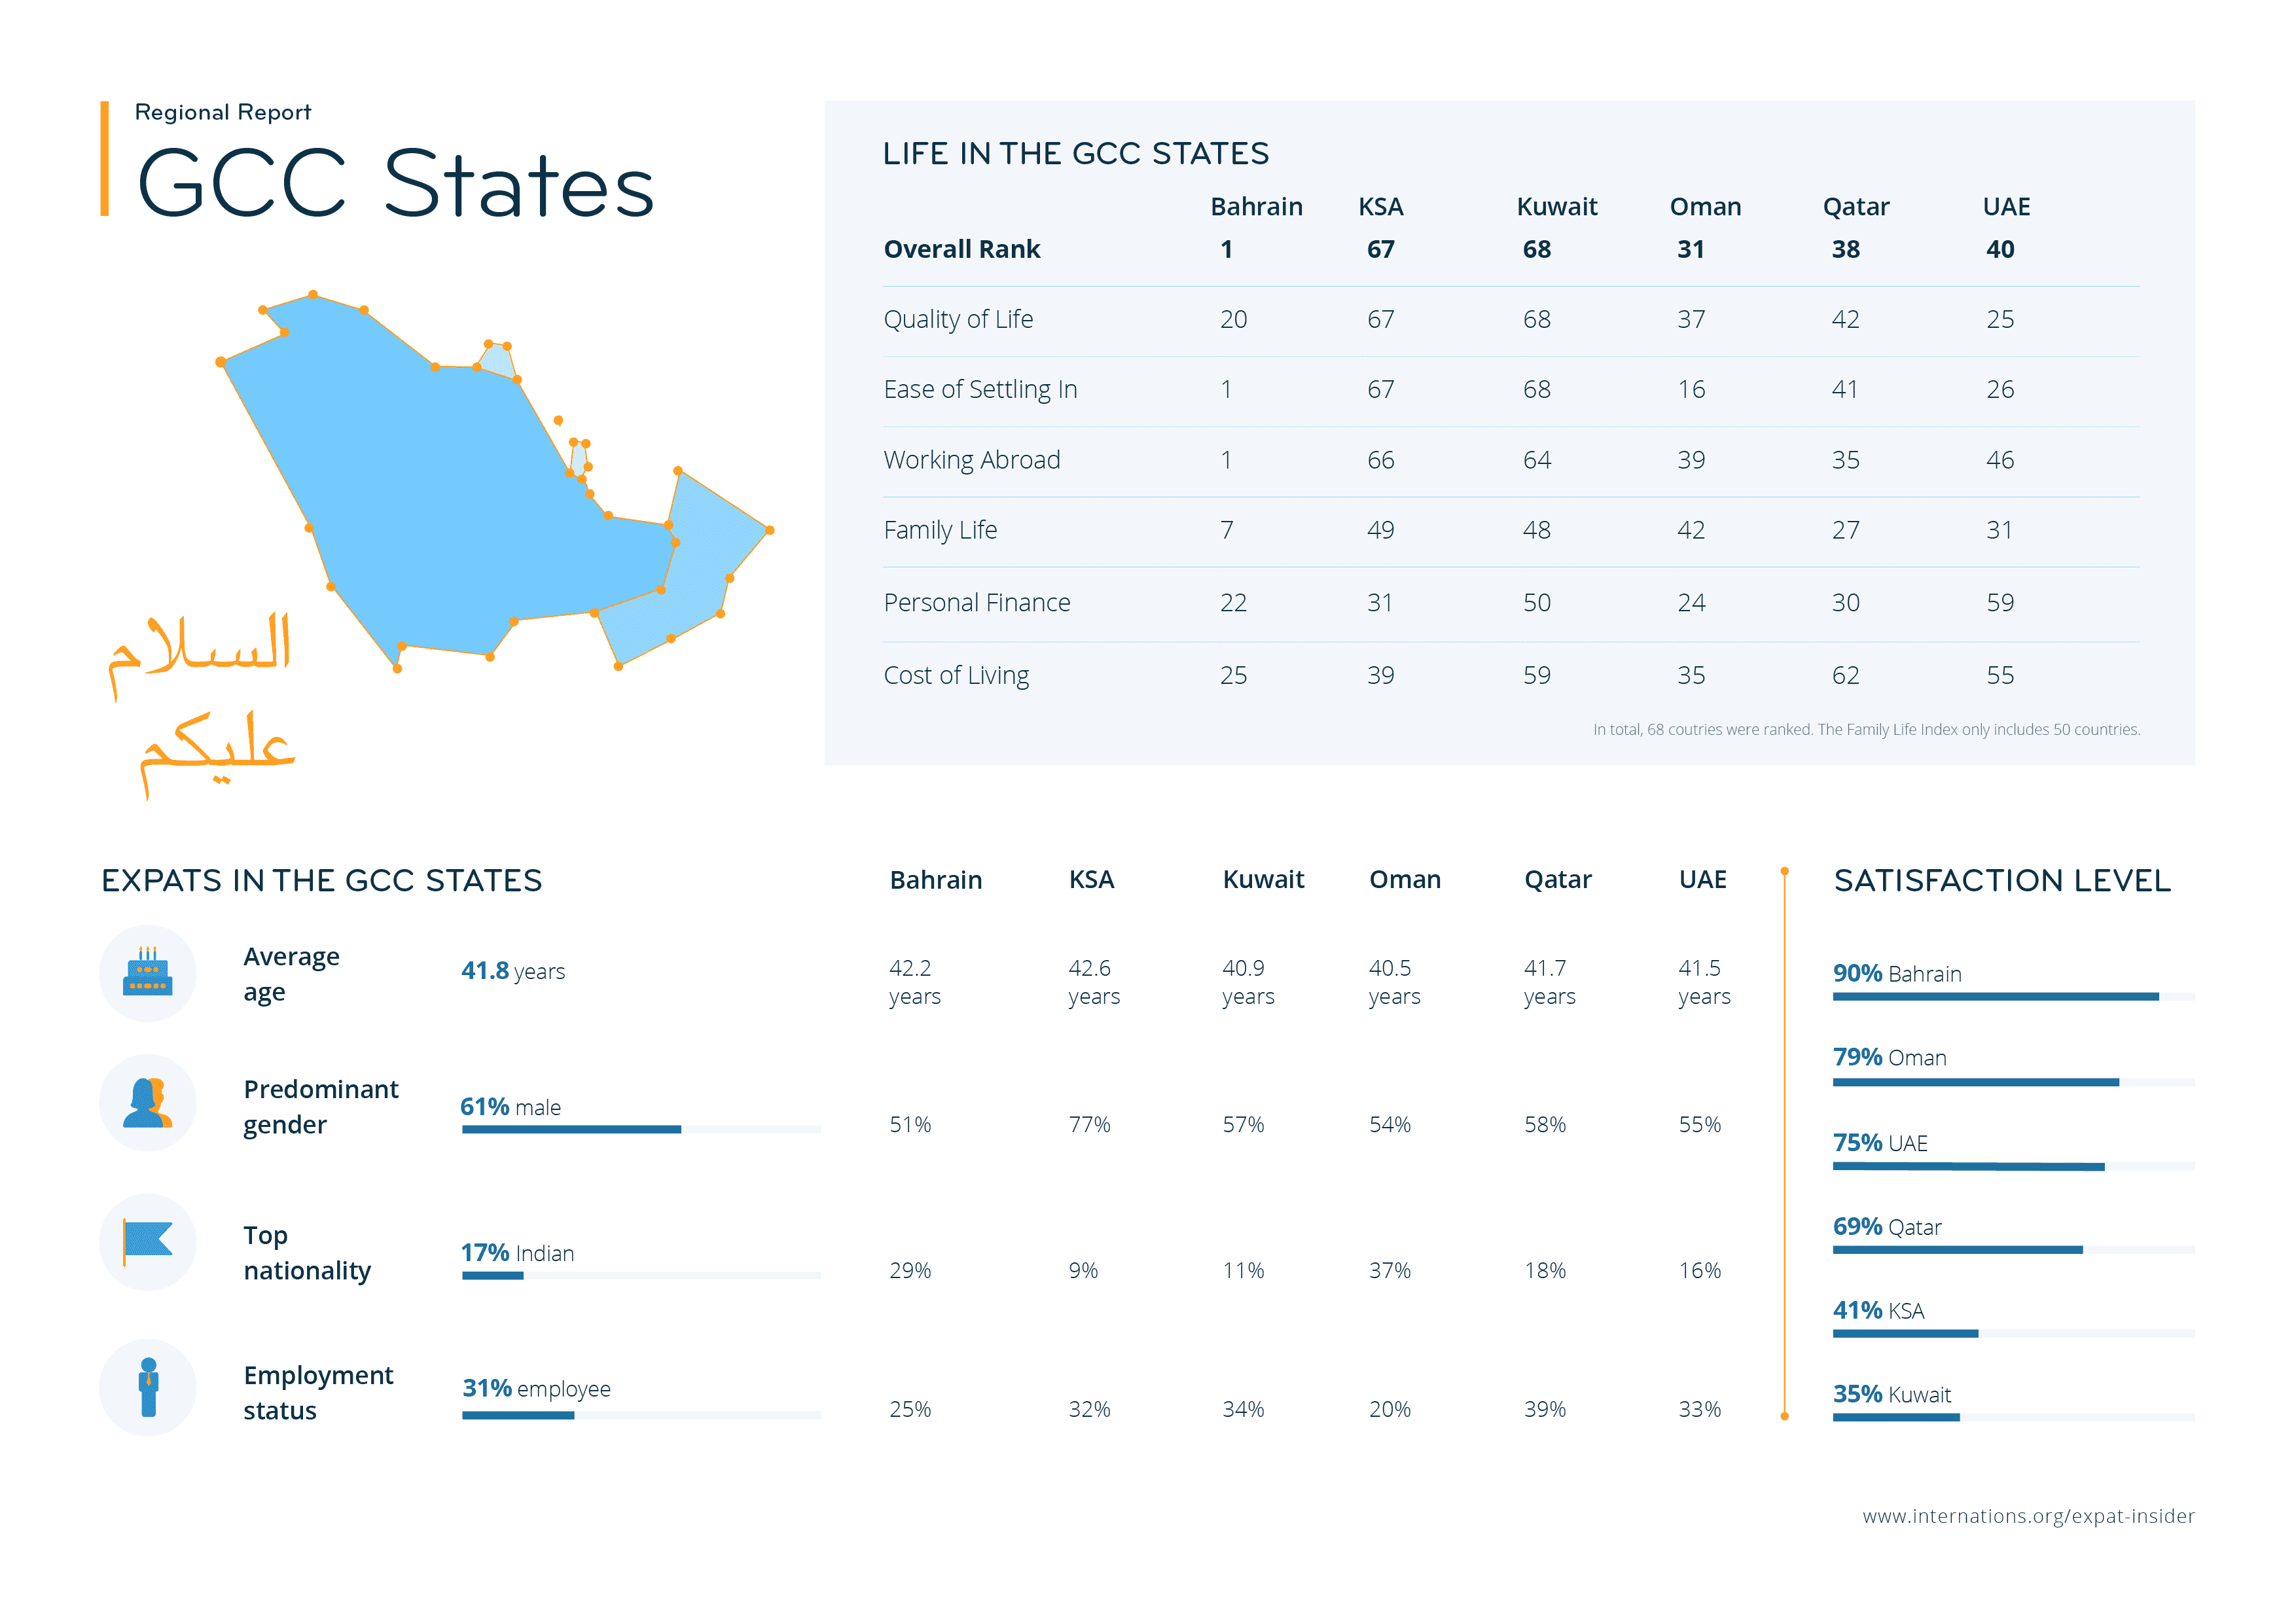
Task: Open the internations.org expat-insider link
Action: [x=2027, y=1516]
